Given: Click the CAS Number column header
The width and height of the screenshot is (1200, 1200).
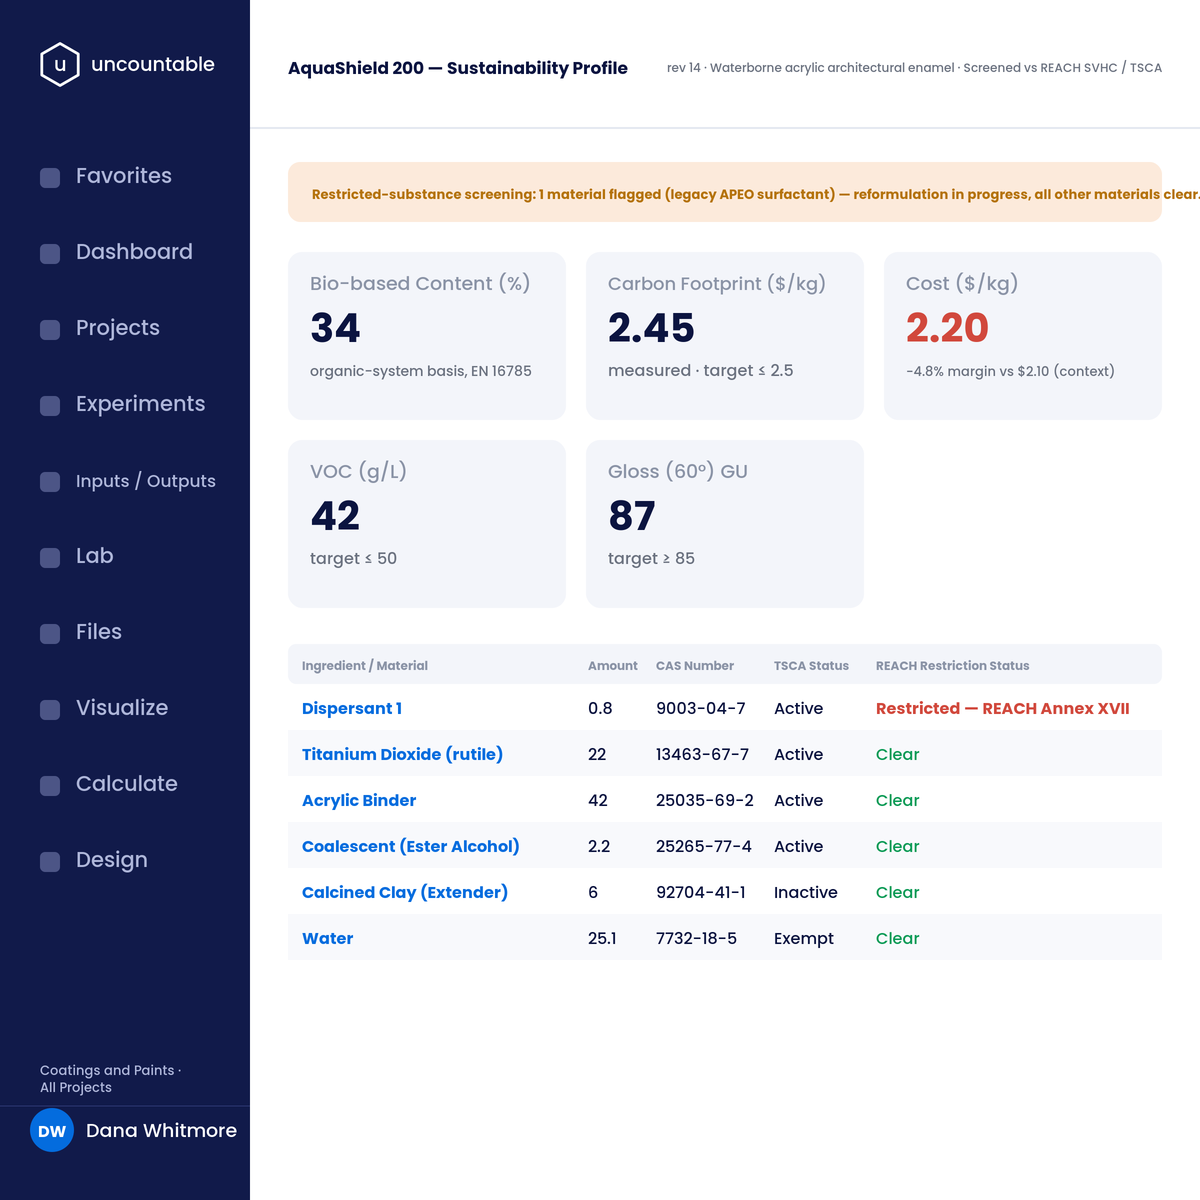Looking at the screenshot, I should (695, 665).
